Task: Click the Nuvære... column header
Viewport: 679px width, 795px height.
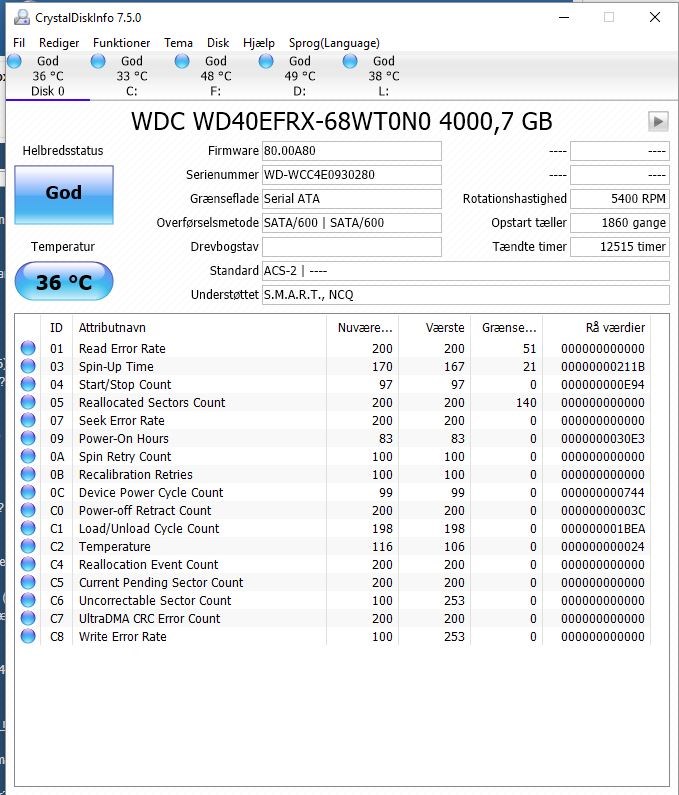Action: 363,328
